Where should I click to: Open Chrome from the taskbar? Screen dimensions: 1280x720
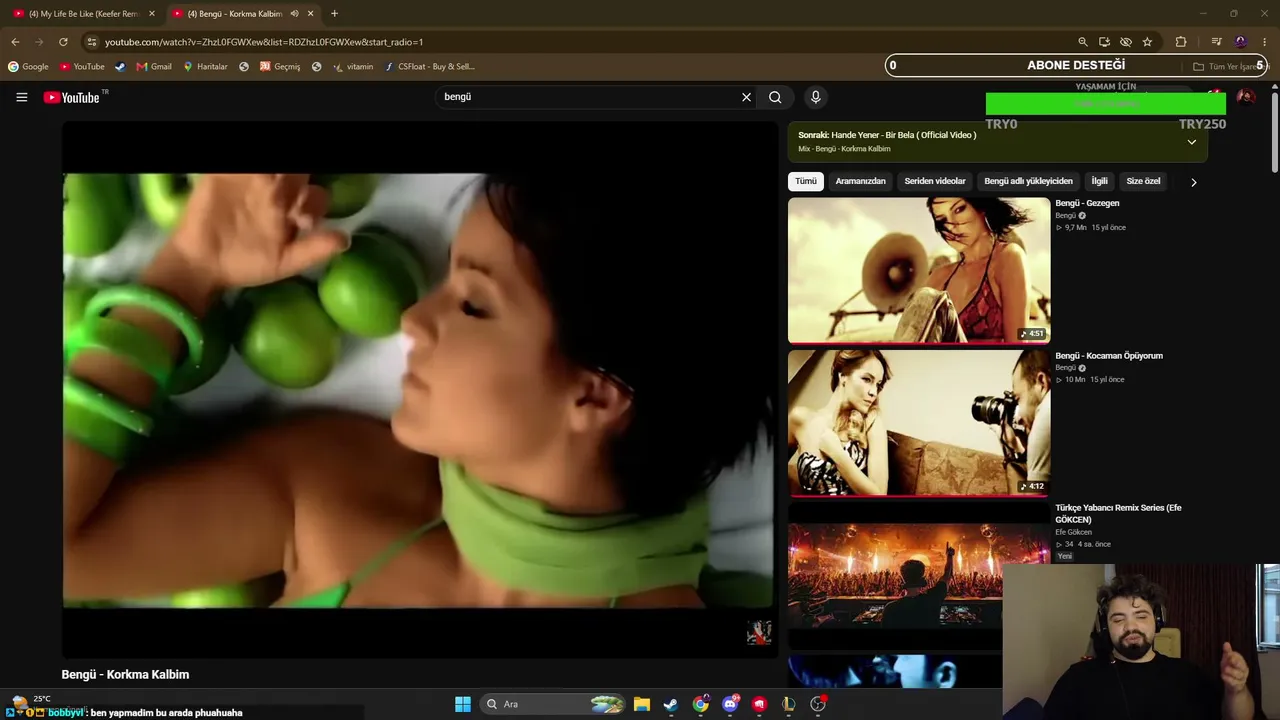(701, 704)
